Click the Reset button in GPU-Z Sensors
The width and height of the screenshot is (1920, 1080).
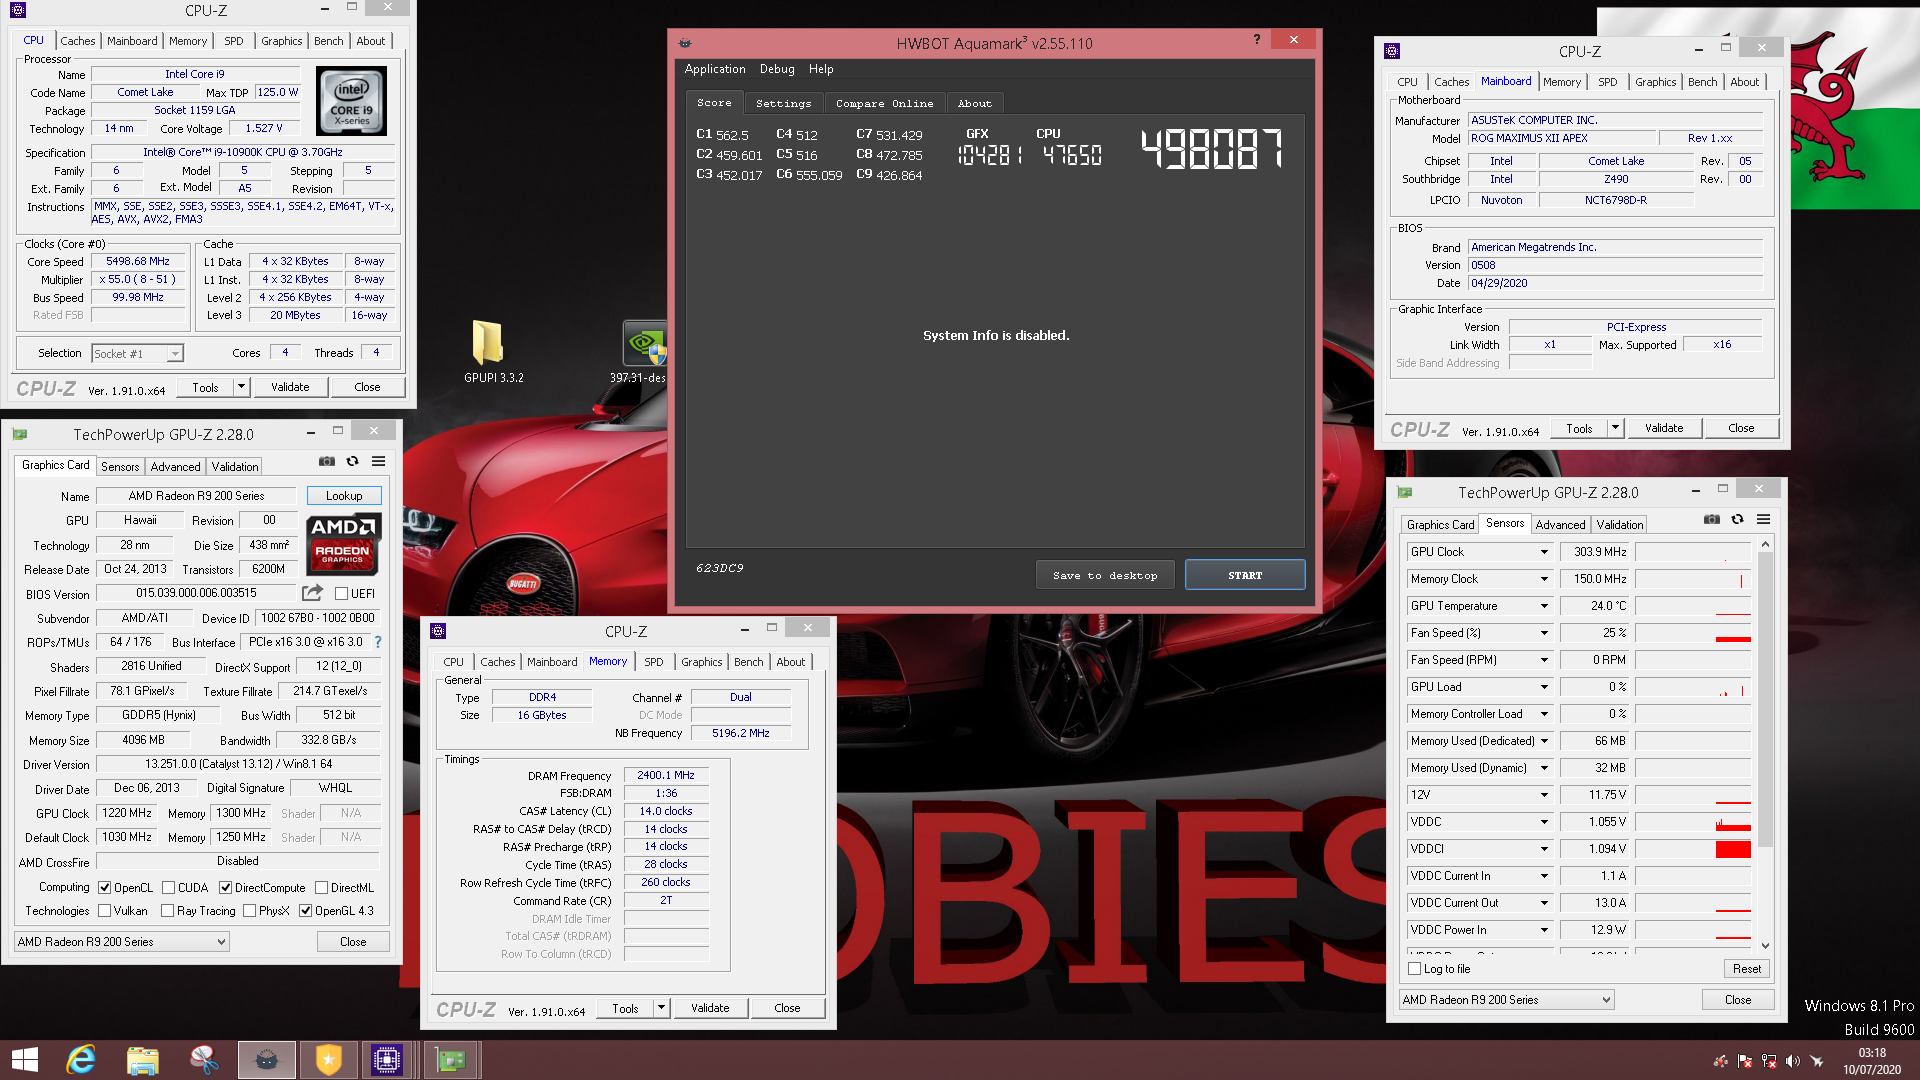tap(1747, 969)
